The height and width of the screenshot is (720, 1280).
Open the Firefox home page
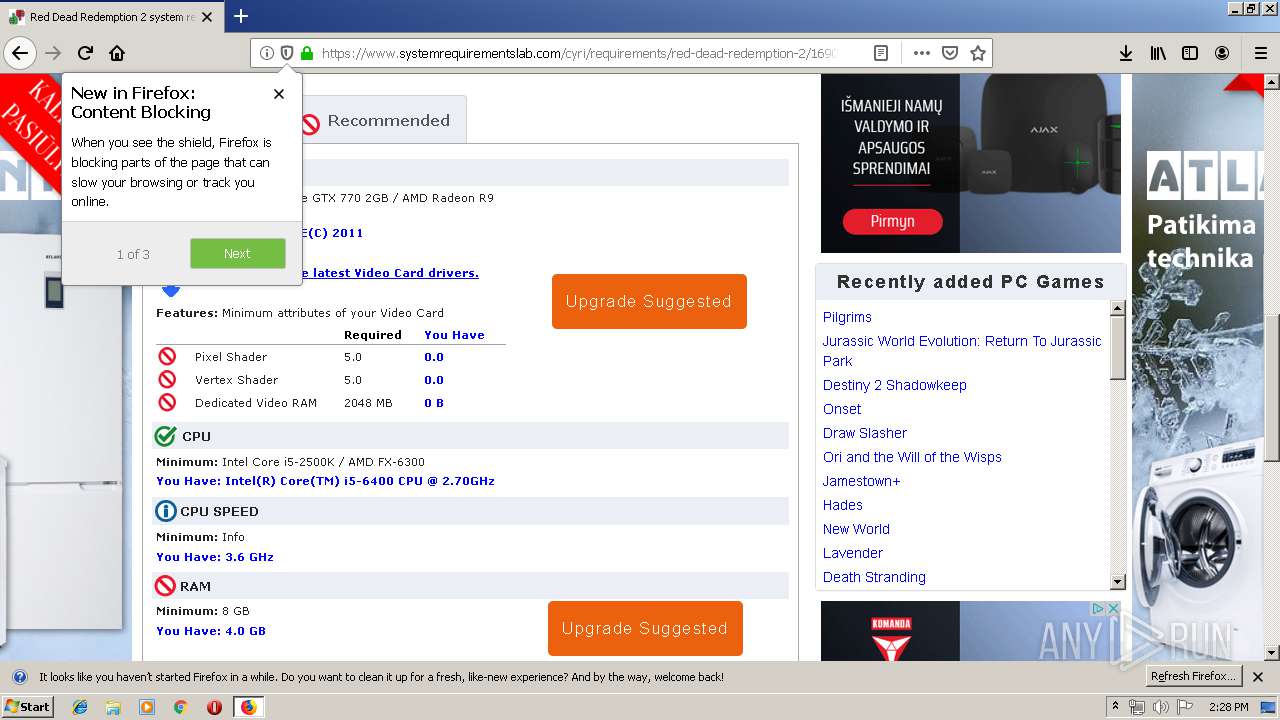[117, 53]
